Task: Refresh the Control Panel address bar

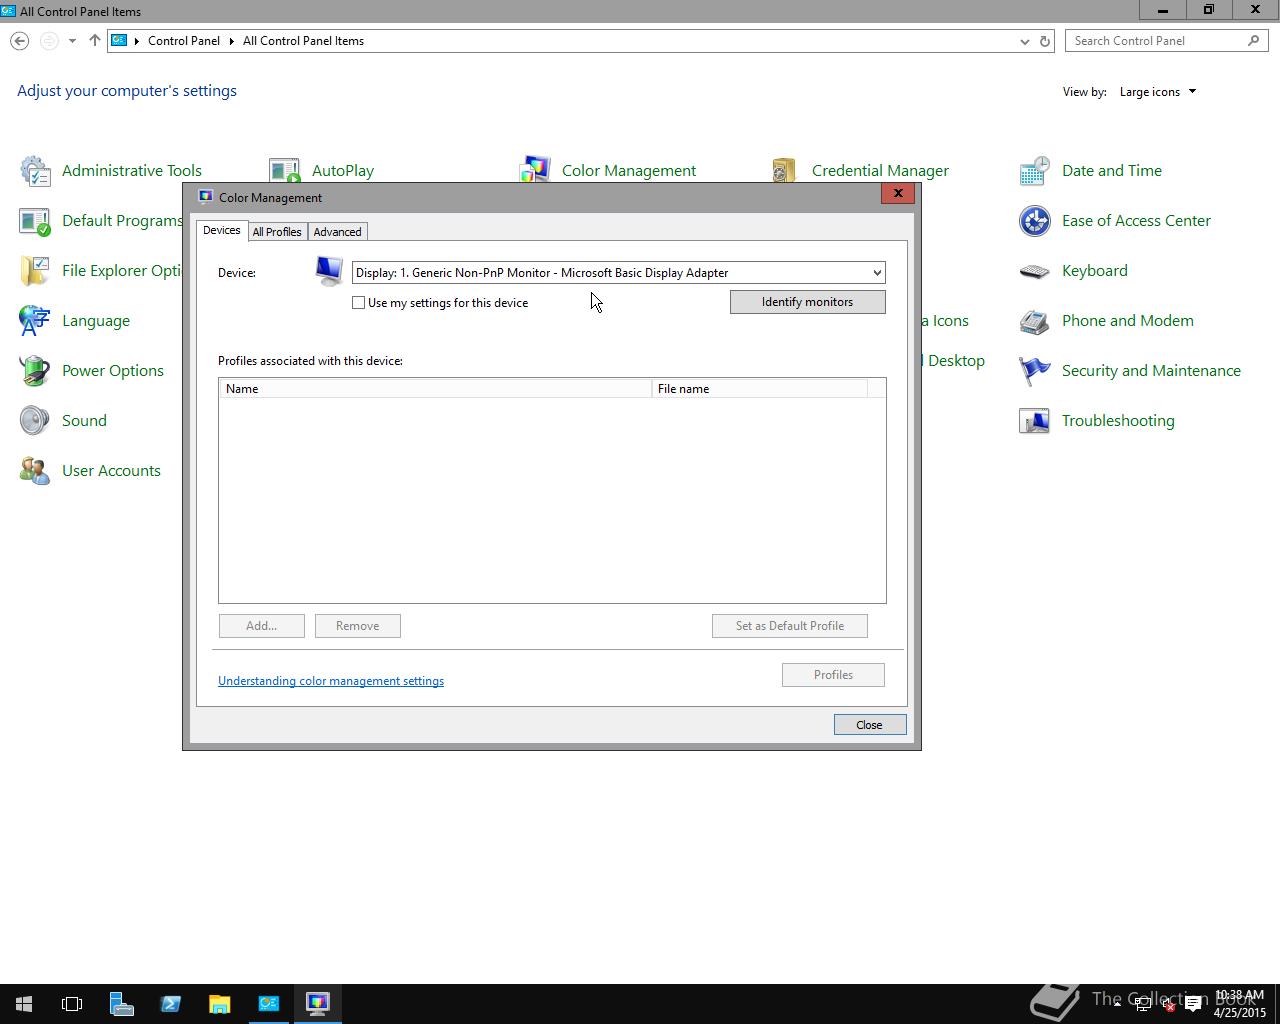Action: pyautogui.click(x=1045, y=41)
